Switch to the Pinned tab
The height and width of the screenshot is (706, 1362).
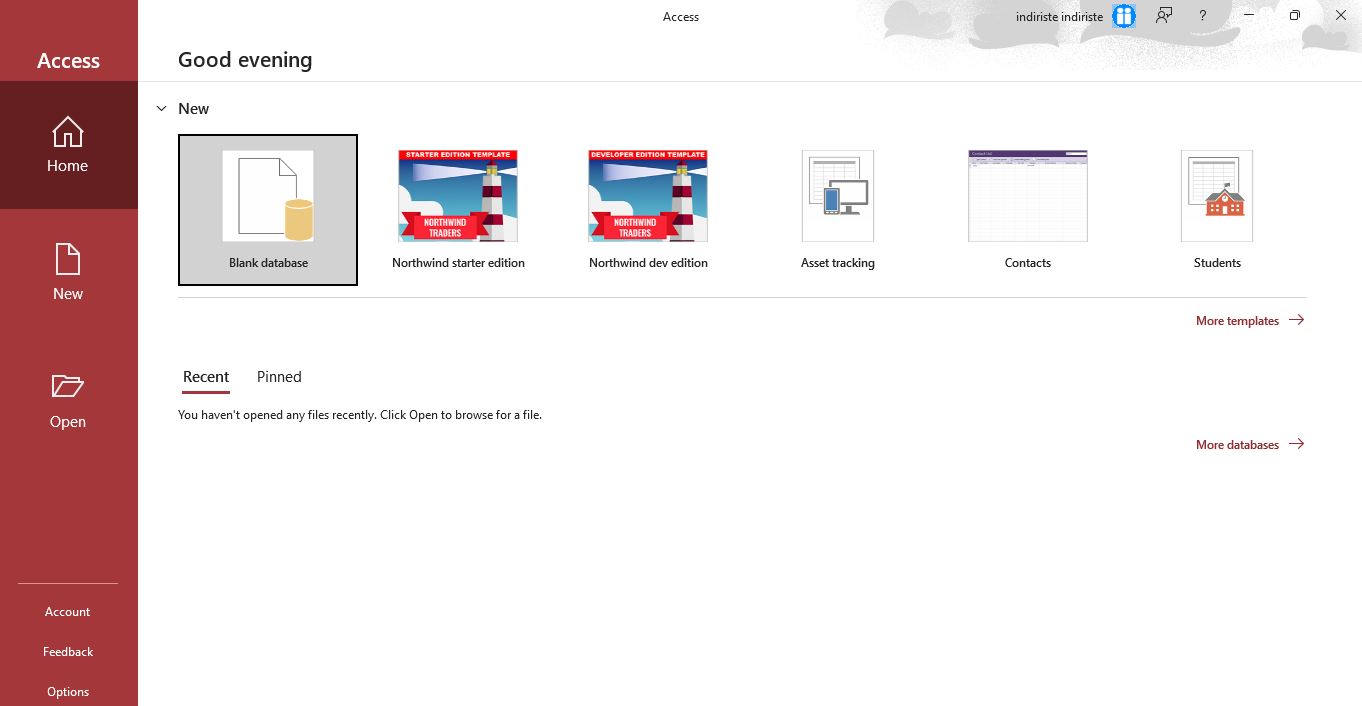(279, 377)
